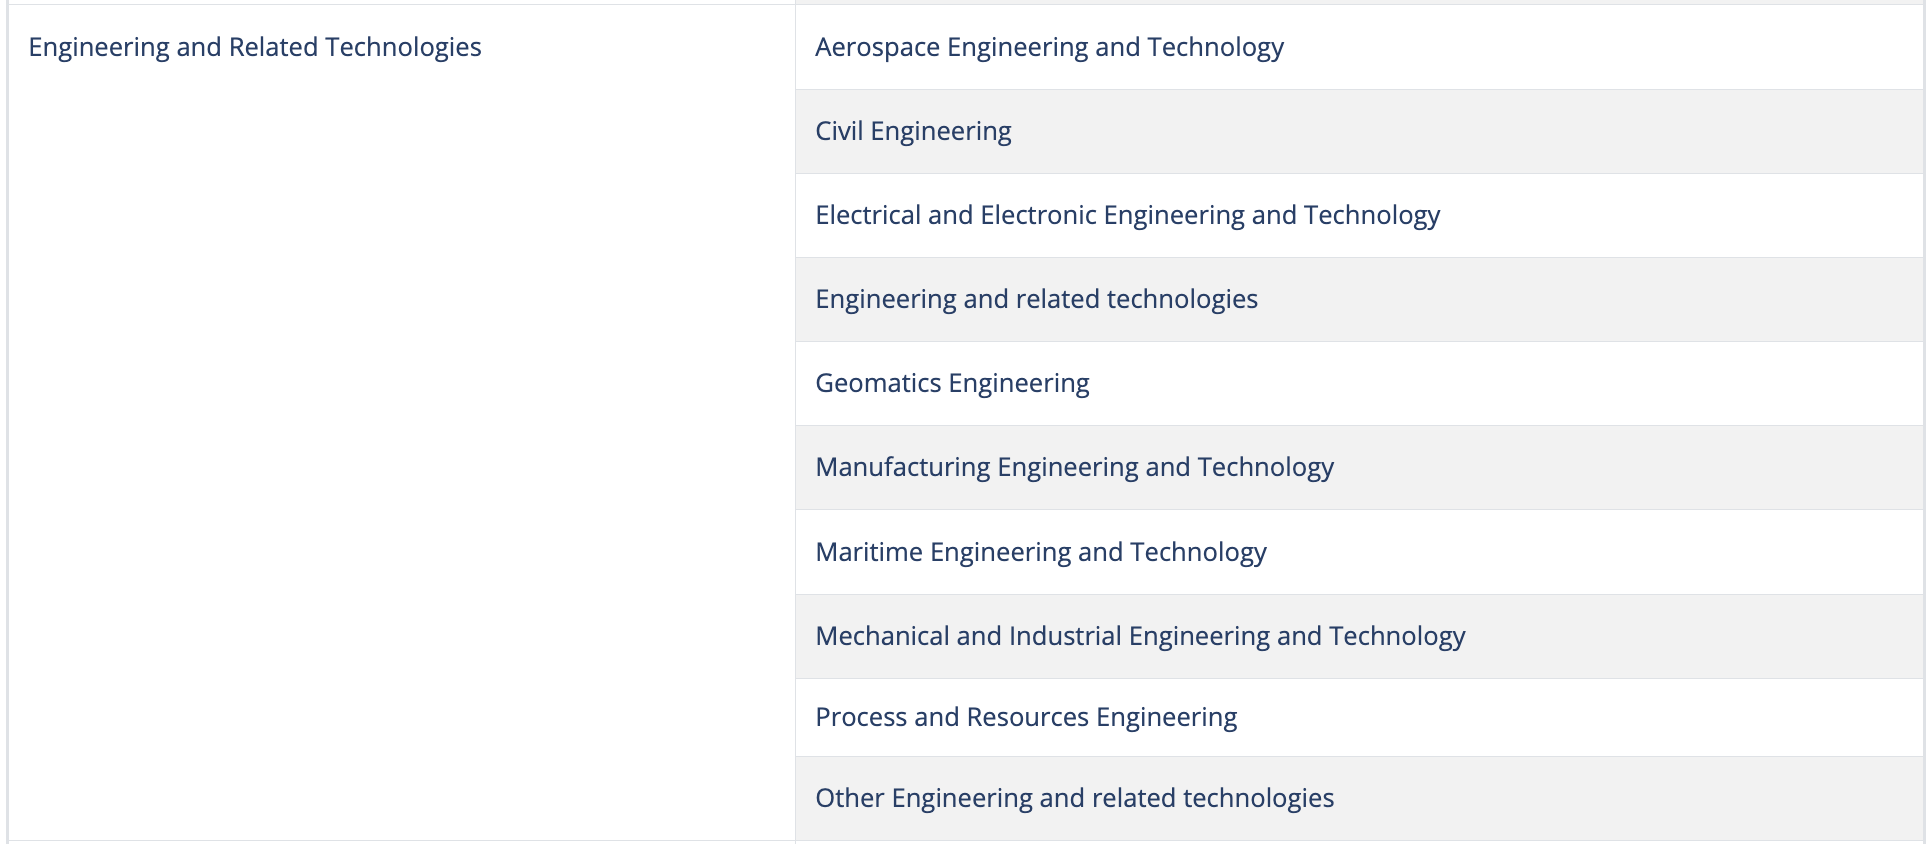Click the word Other in the last row

pos(849,798)
